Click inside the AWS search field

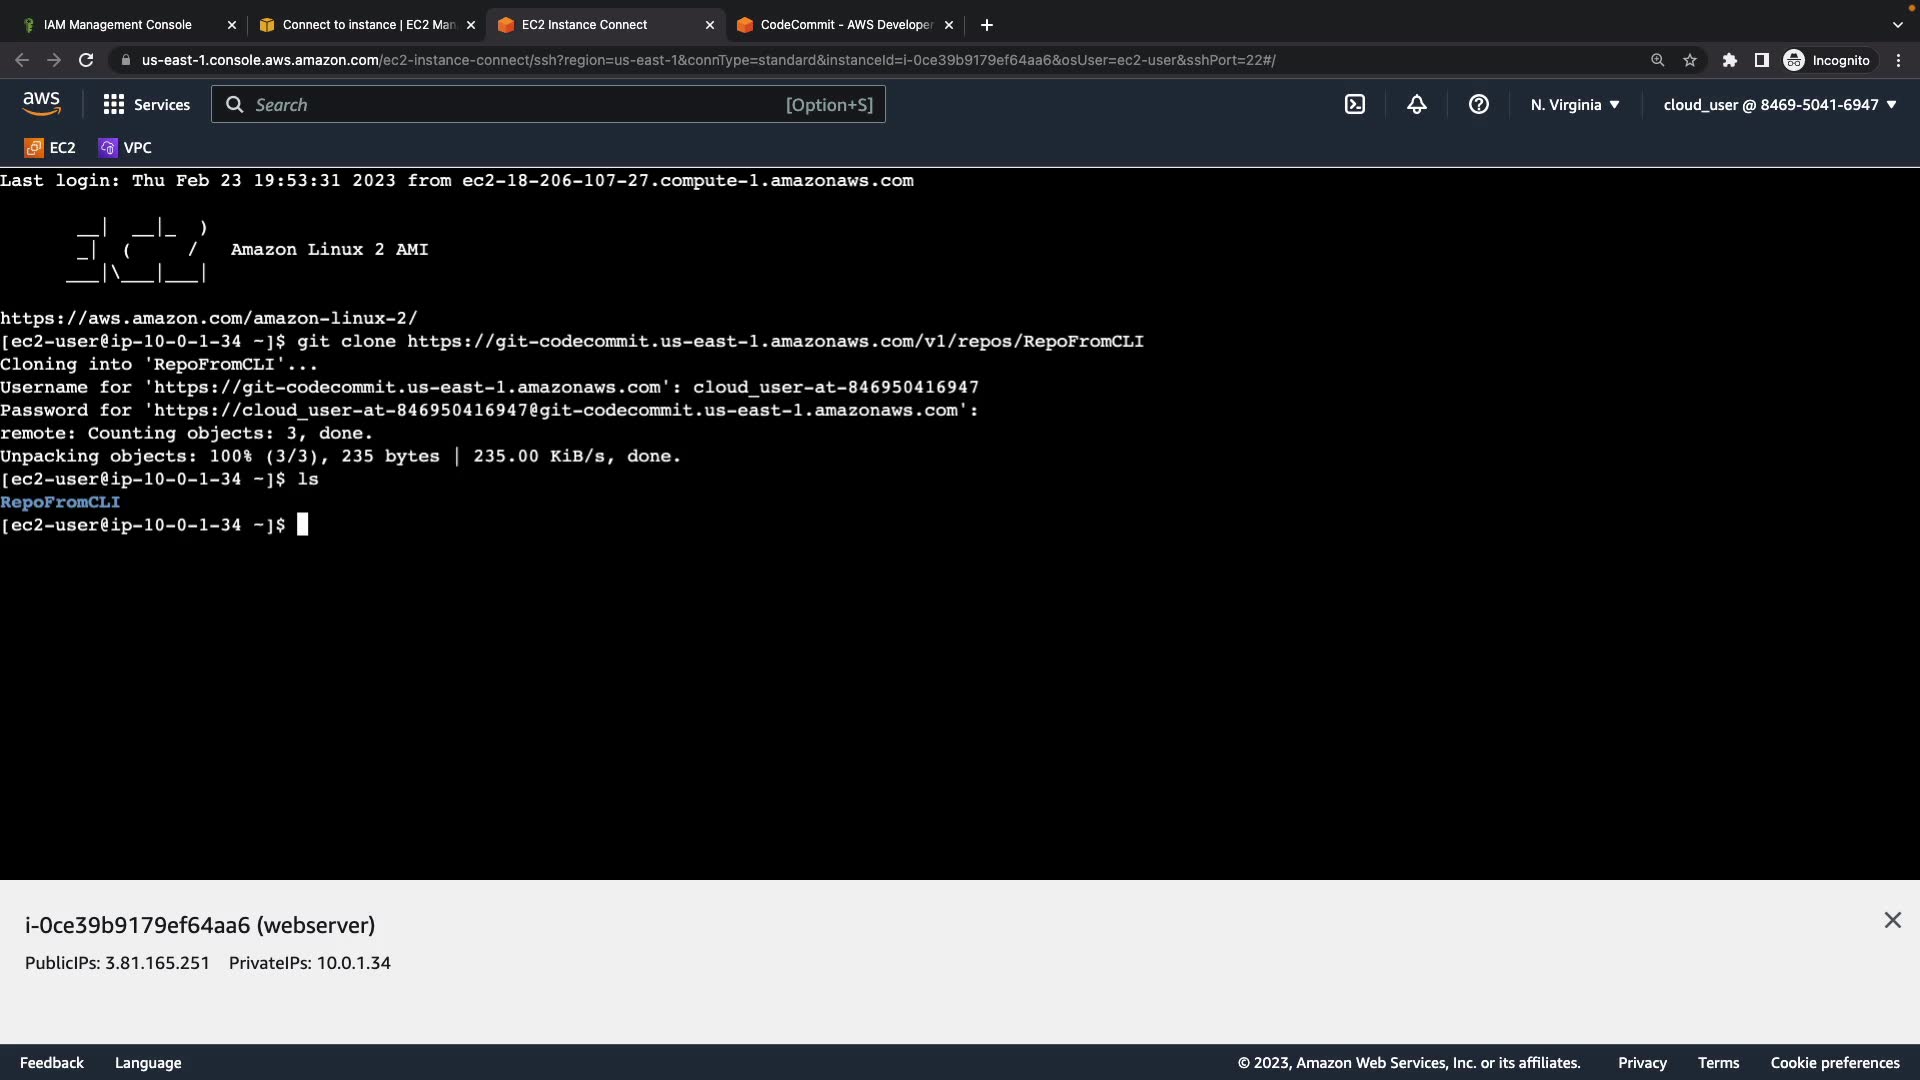click(520, 104)
